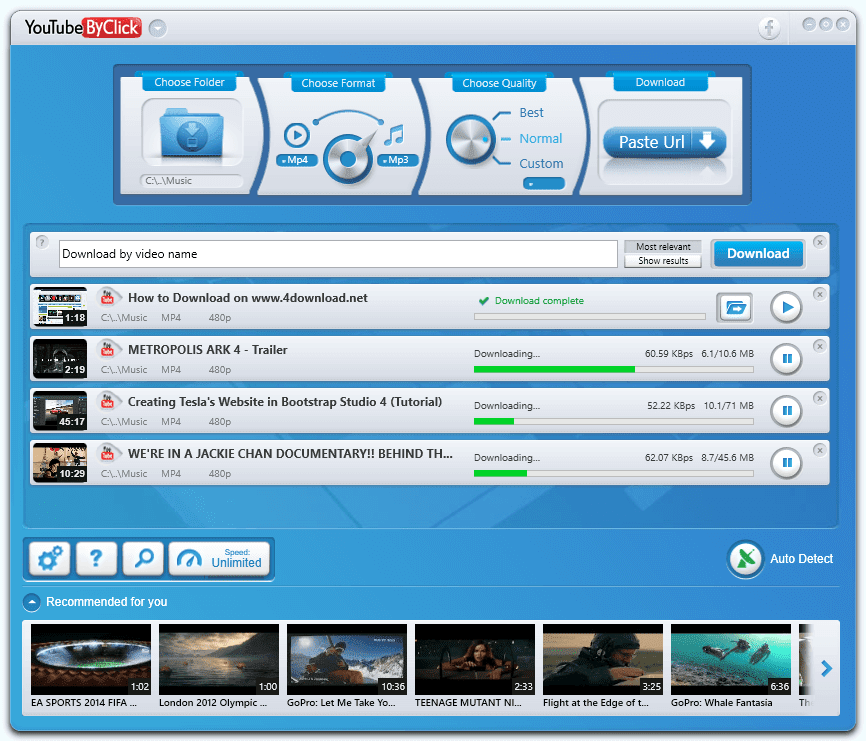This screenshot has height=741, width=866.
Task: Click the Paste Url button
Action: [x=664, y=142]
